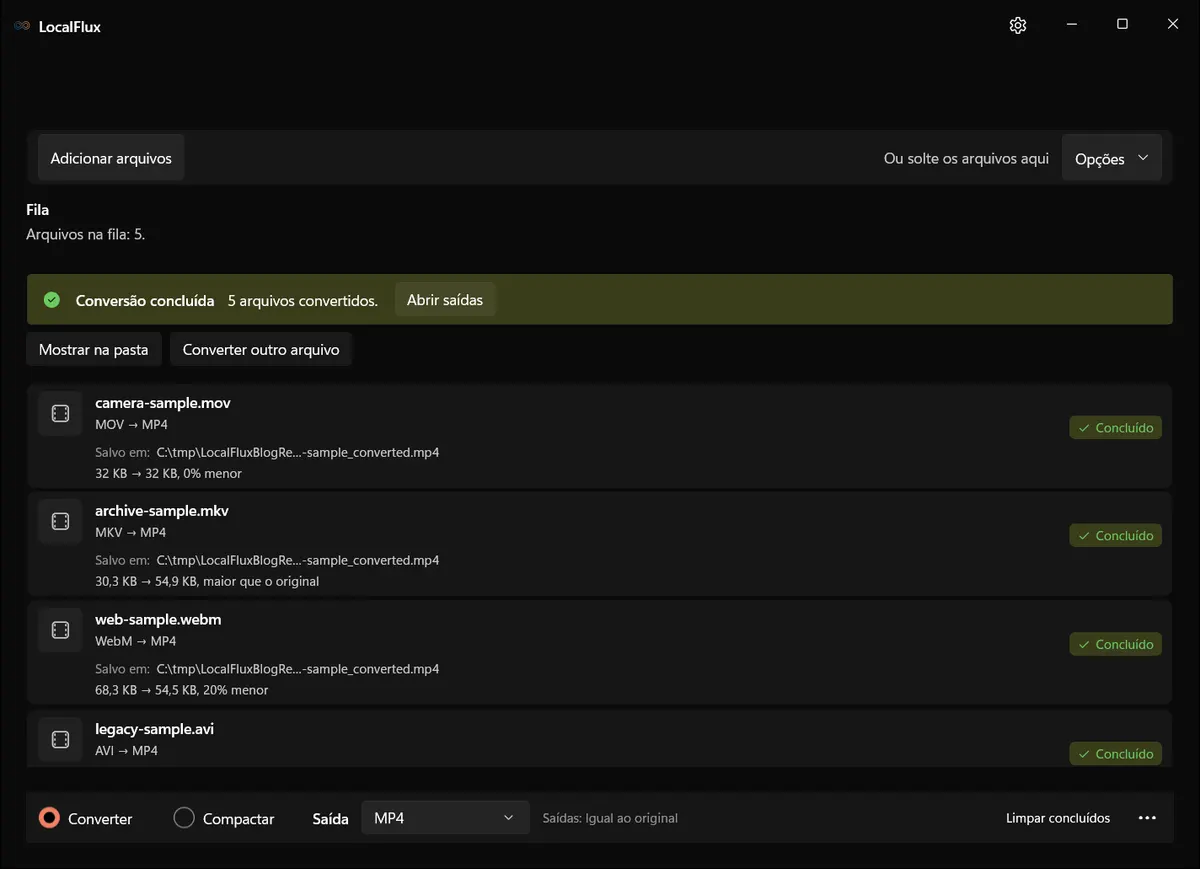Click the Abrir saídas button

tap(445, 300)
